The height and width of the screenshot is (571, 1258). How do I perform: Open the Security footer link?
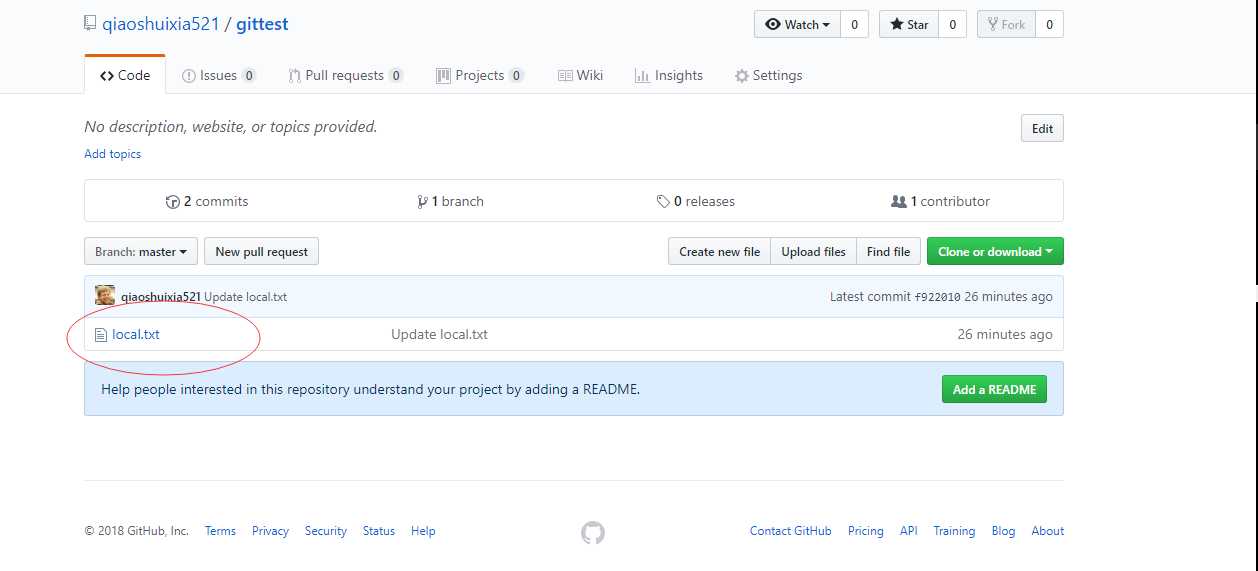coord(326,531)
